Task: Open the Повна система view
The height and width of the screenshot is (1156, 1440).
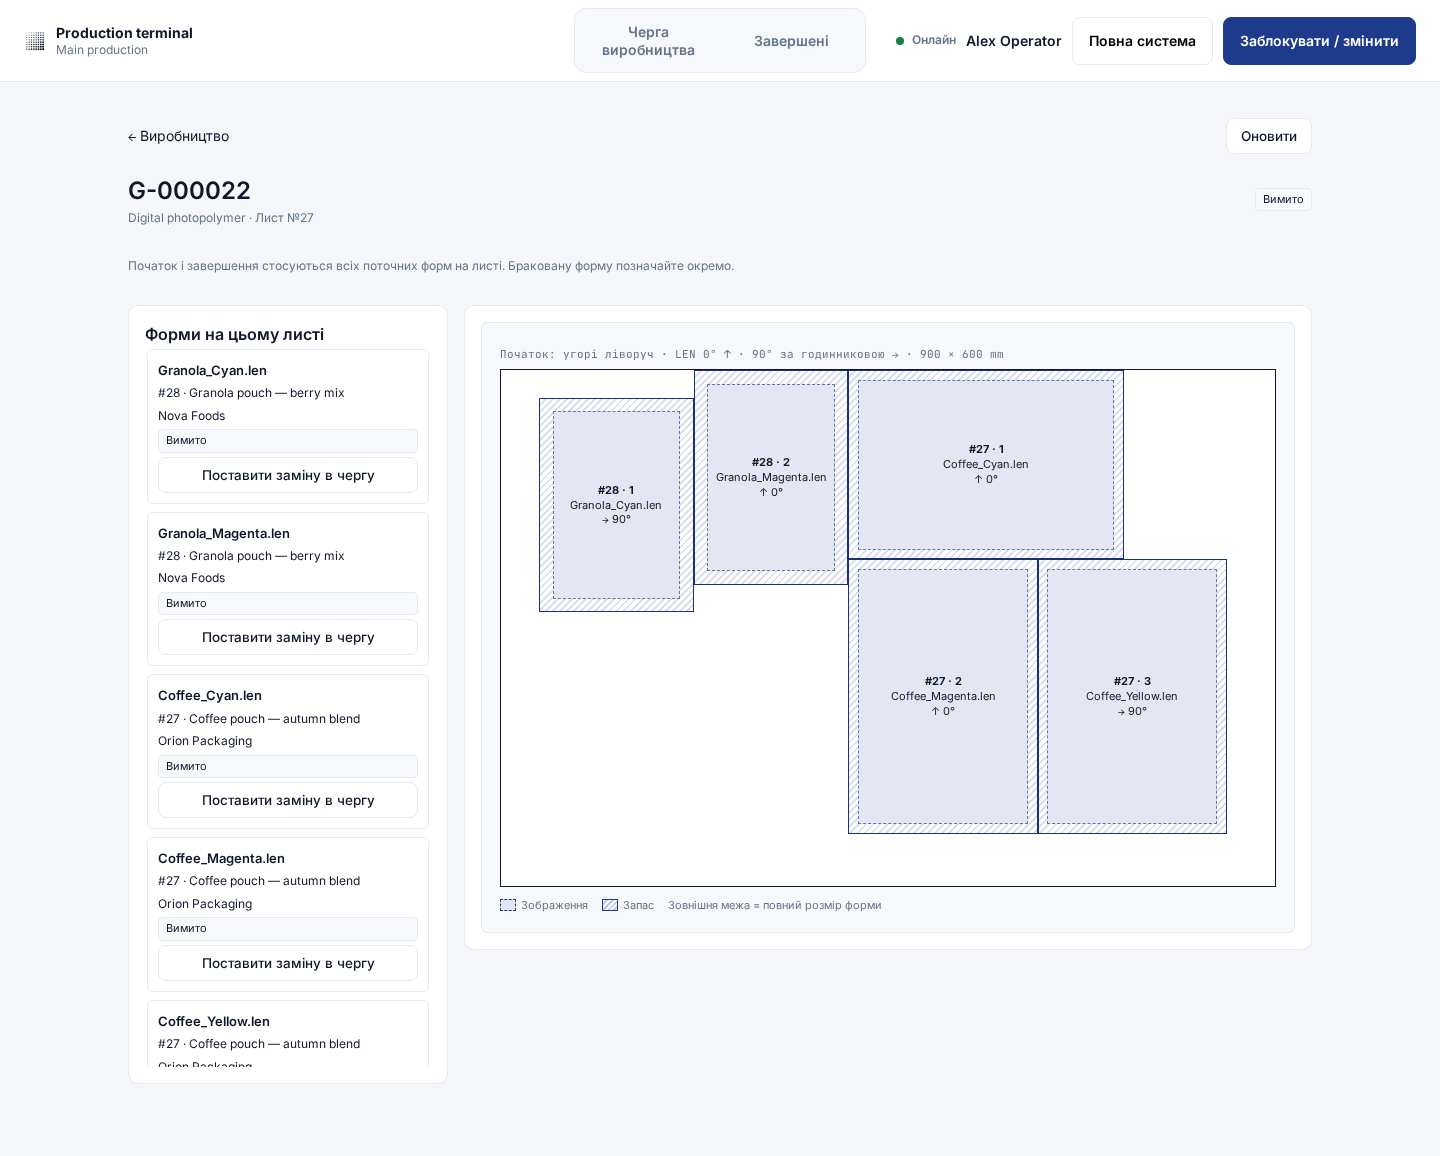Action: pos(1142,41)
